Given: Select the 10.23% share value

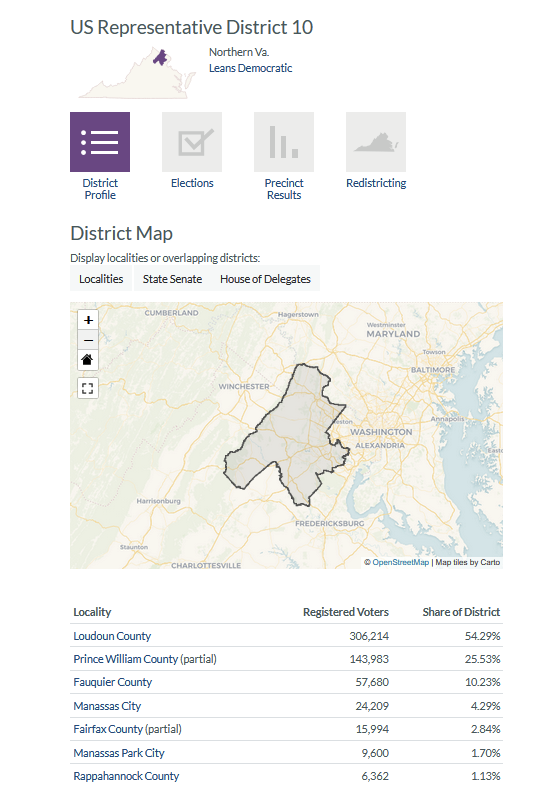Looking at the screenshot, I should coord(483,682).
